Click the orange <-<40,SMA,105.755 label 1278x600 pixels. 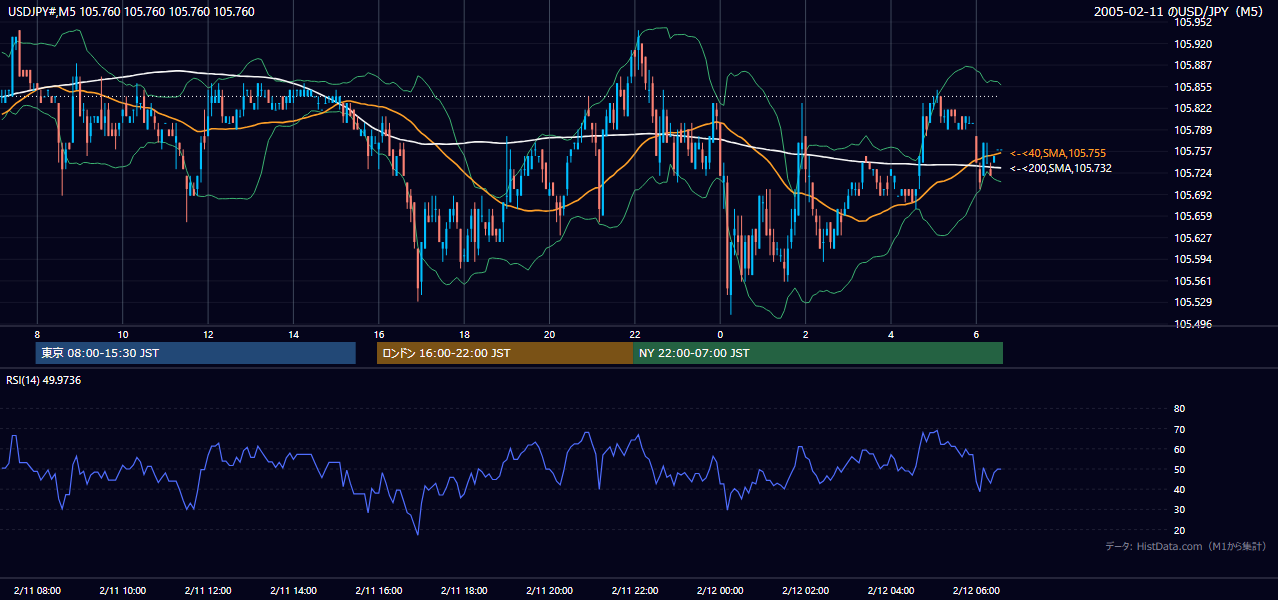click(1058, 153)
